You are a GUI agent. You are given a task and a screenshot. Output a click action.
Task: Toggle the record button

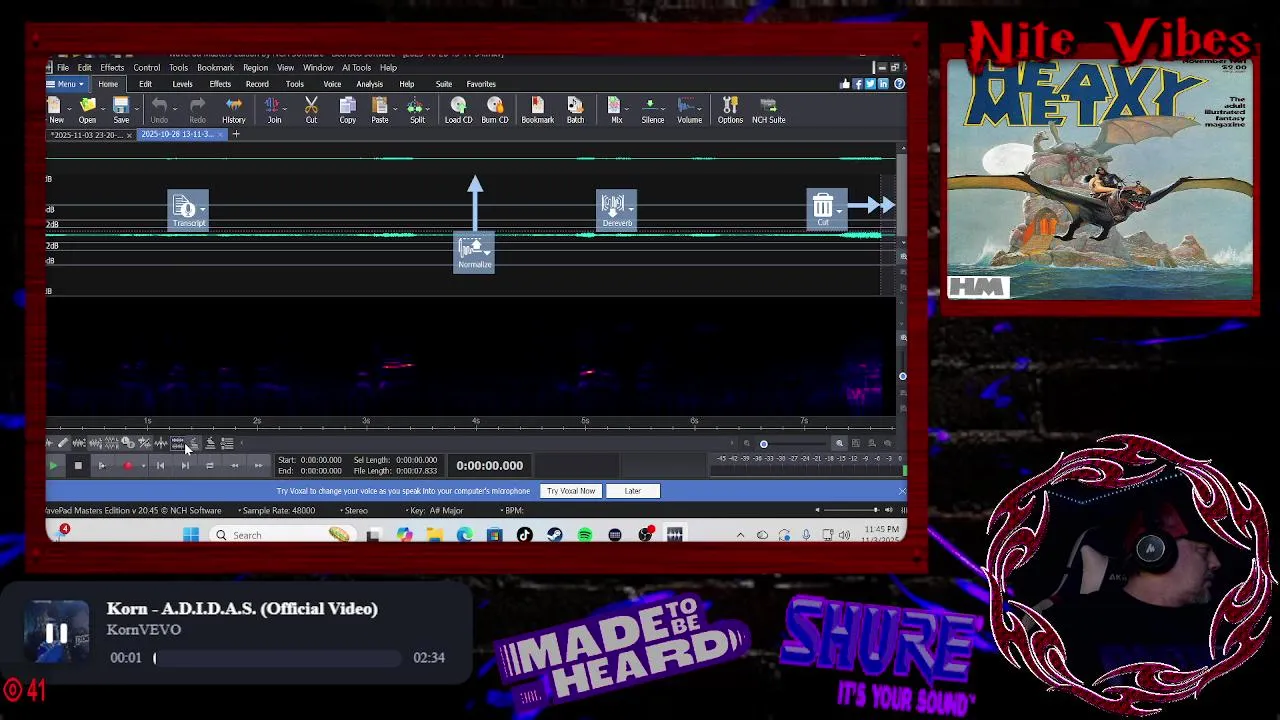(x=128, y=466)
